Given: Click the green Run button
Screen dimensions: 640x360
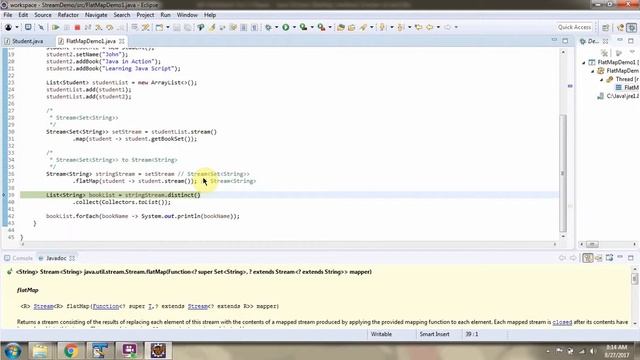Looking at the screenshot, I should pos(286,27).
